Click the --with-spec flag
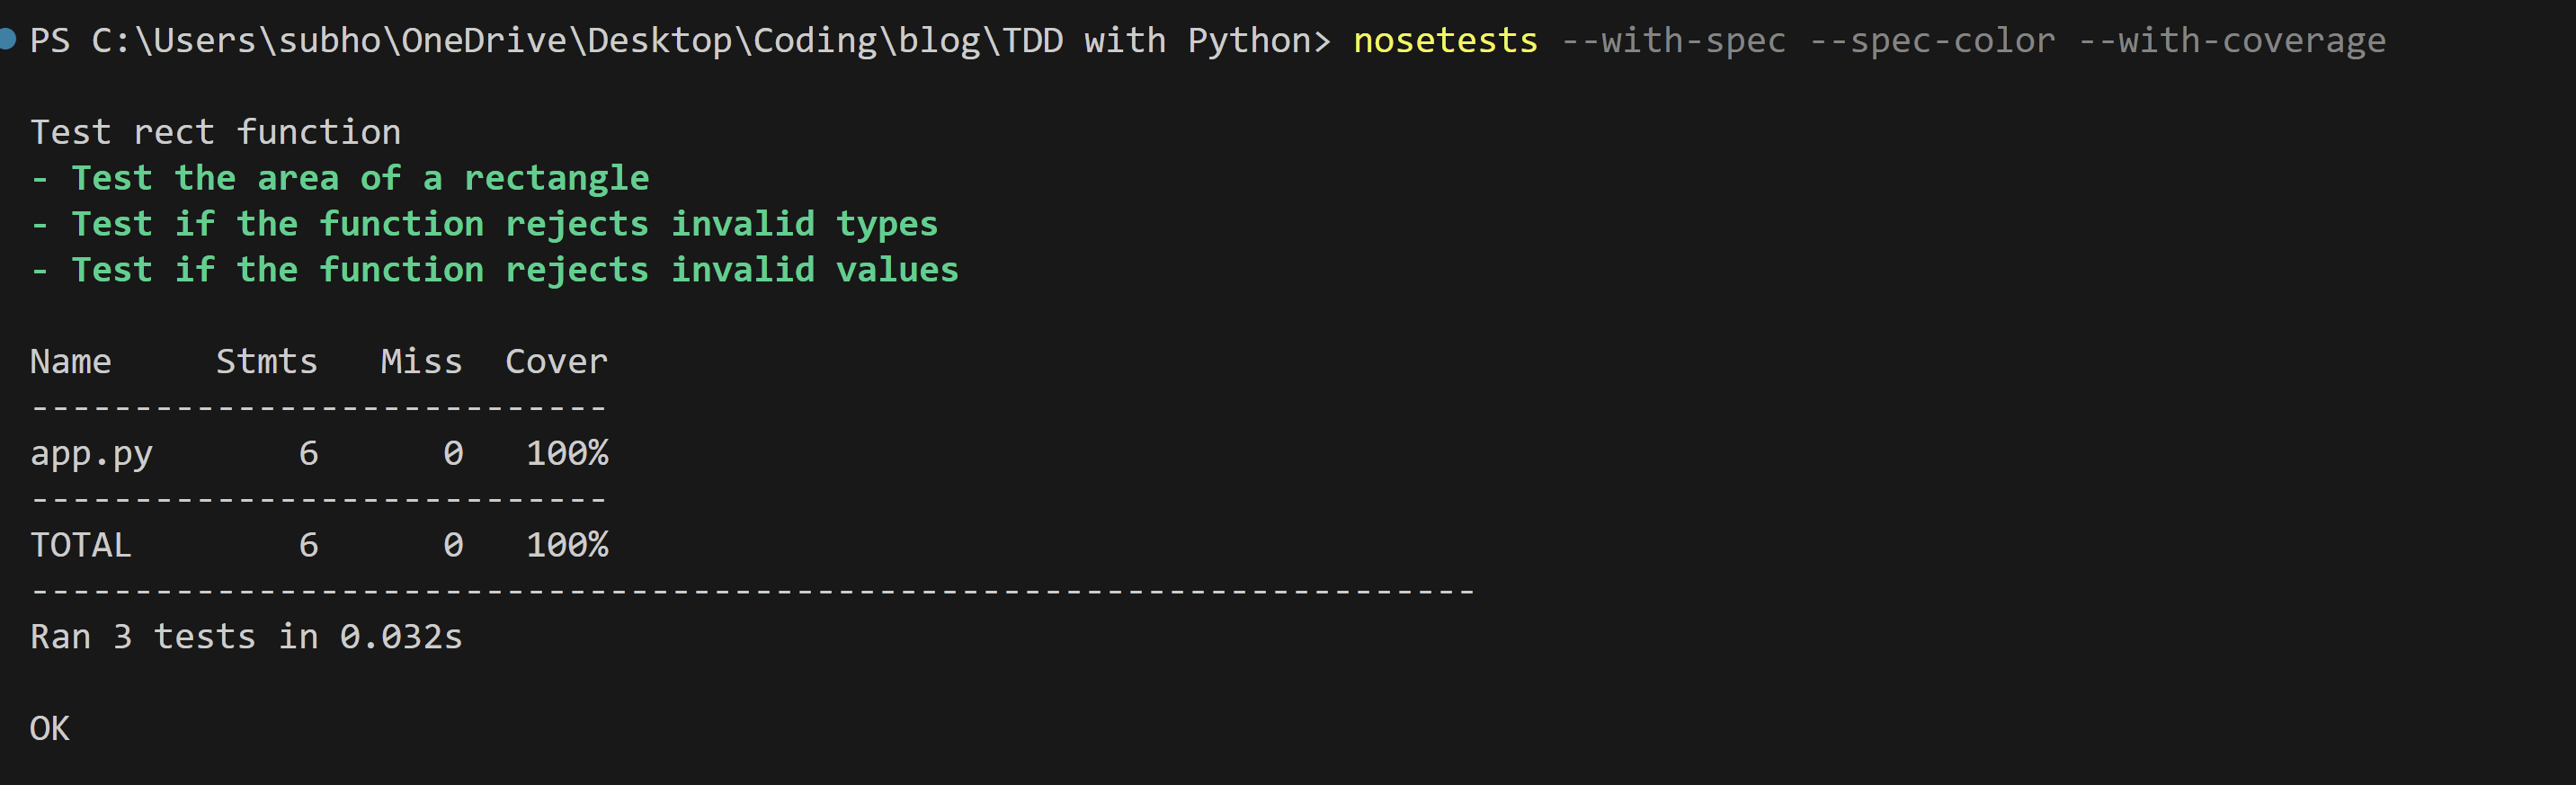Screen dimensions: 2576x785 point(1672,41)
